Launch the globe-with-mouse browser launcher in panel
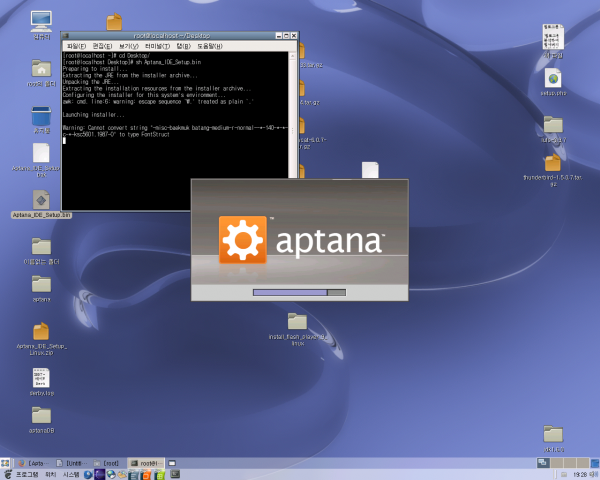The width and height of the screenshot is (600, 480). click(x=111, y=475)
